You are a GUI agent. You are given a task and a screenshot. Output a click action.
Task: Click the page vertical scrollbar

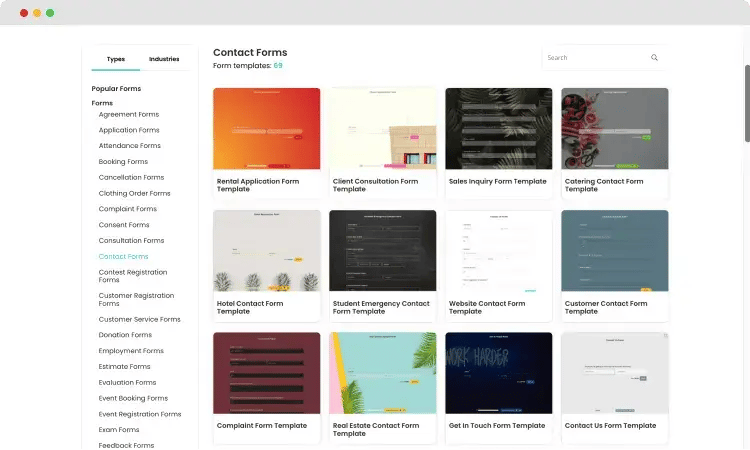tap(746, 105)
